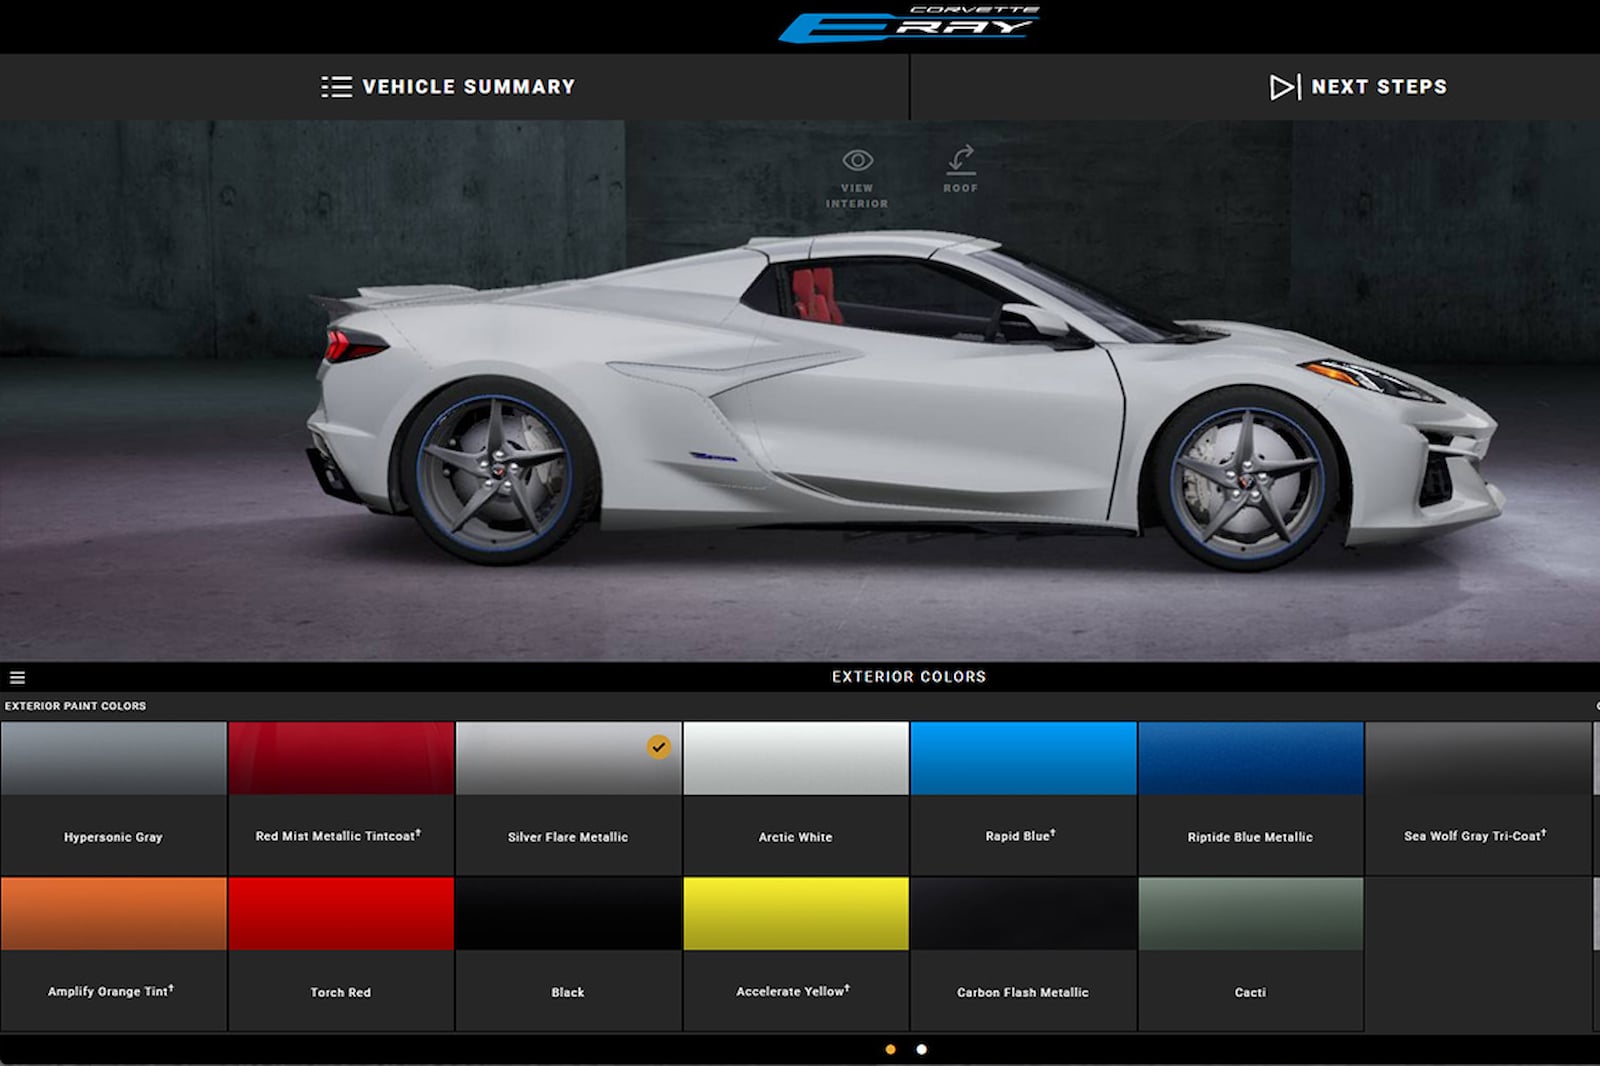1600x1066 pixels.
Task: Open the hamburger menu beside Exterior Colors
Action: 17,677
